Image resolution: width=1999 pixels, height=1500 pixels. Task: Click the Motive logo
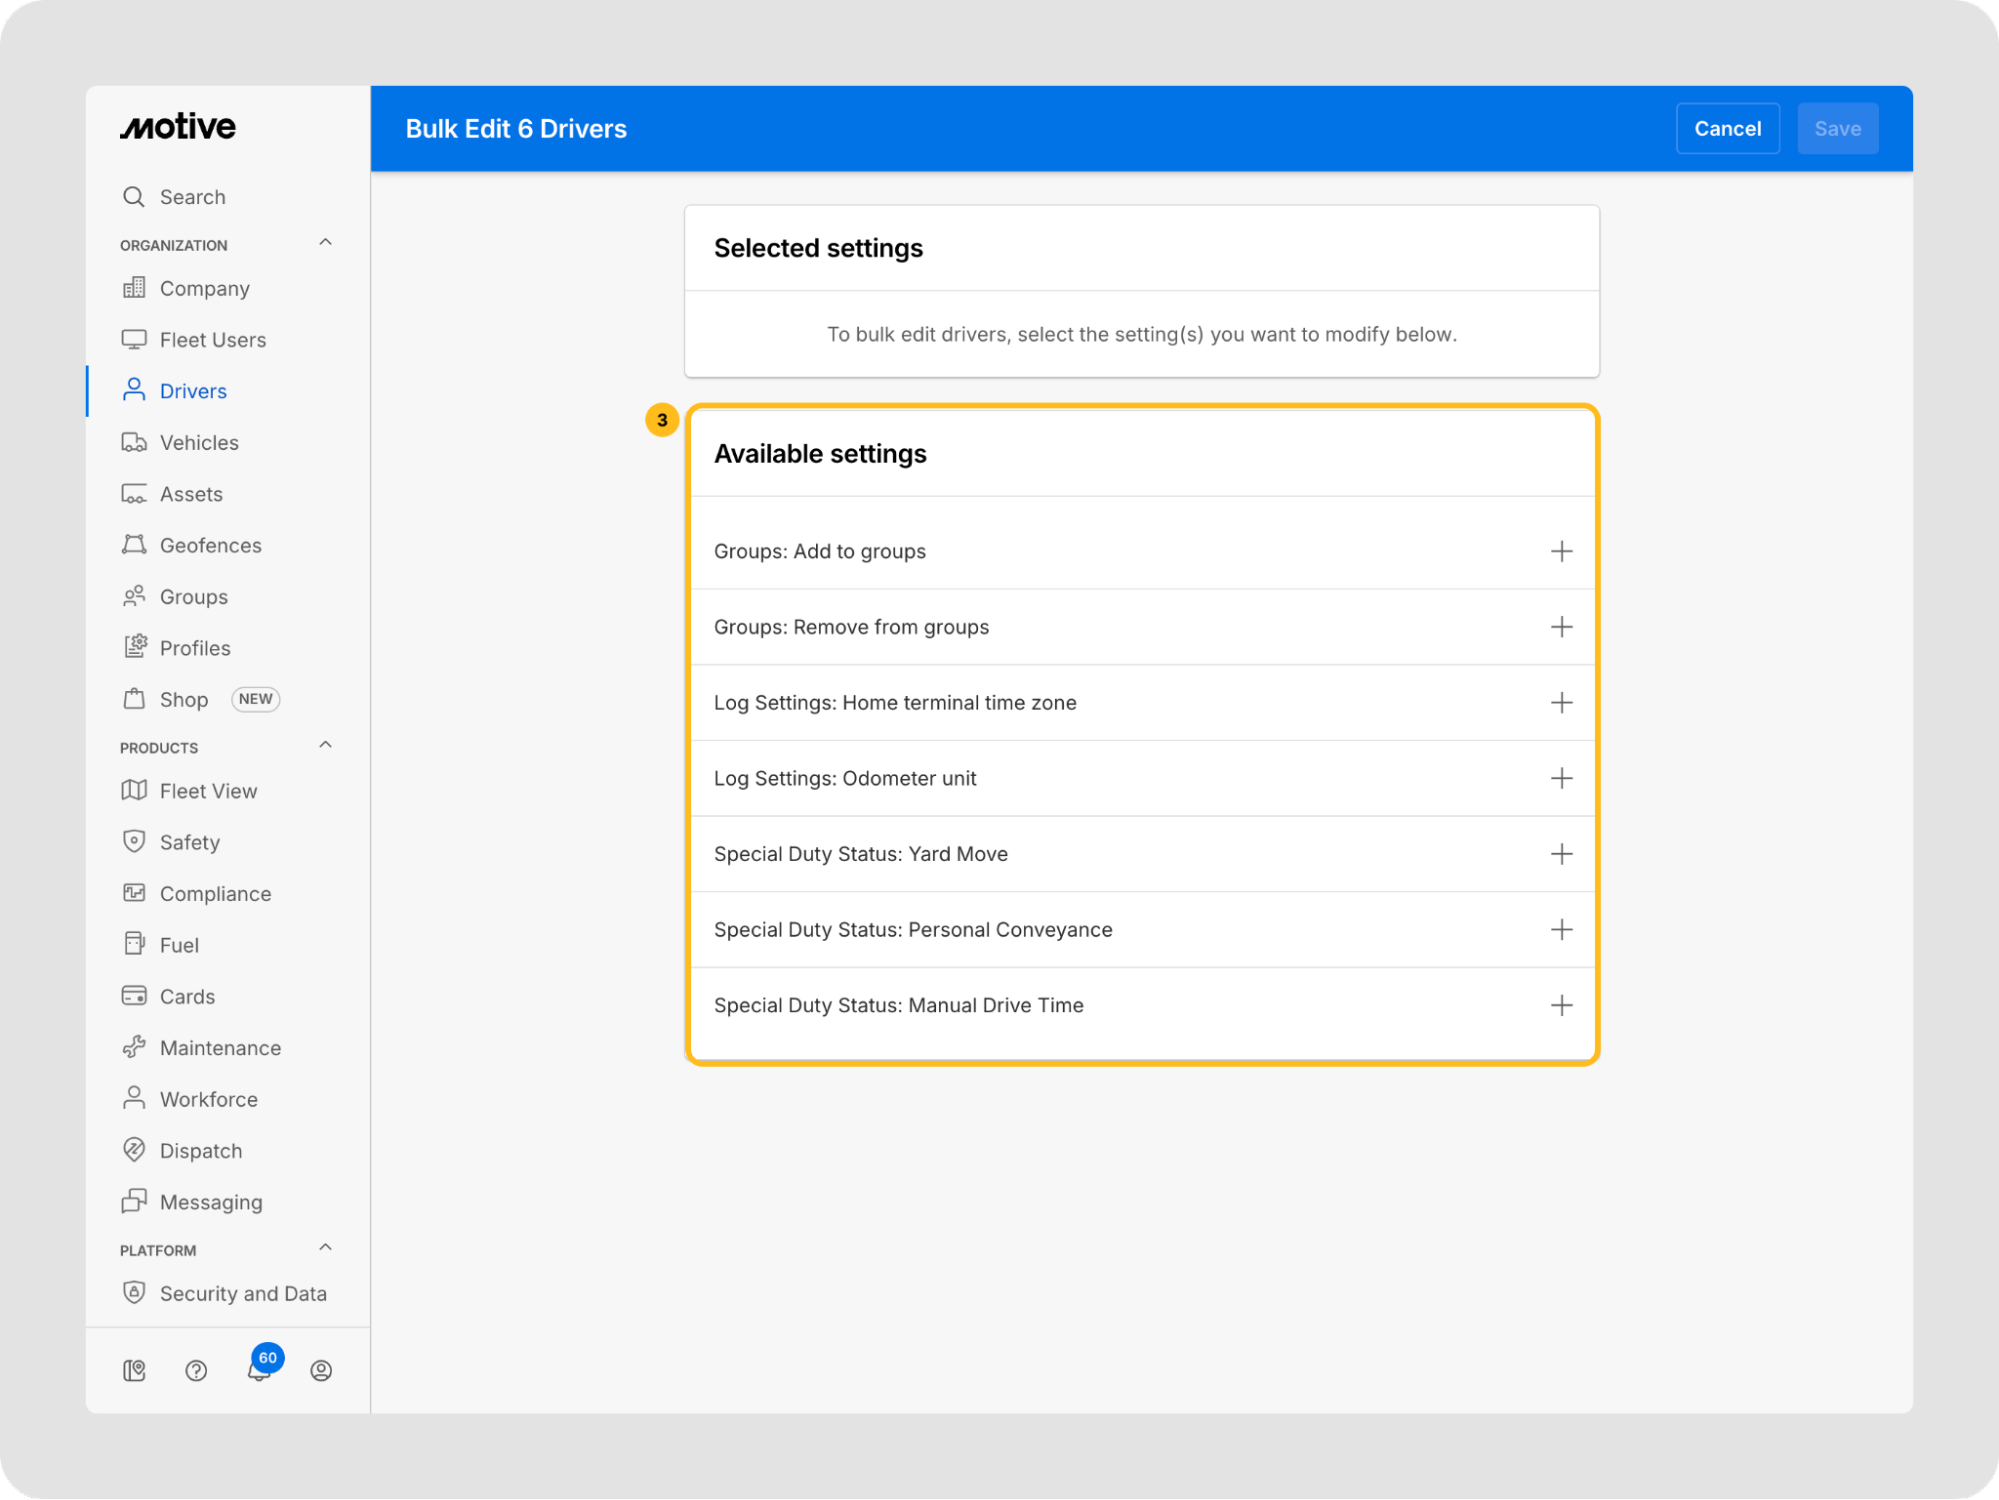click(178, 127)
